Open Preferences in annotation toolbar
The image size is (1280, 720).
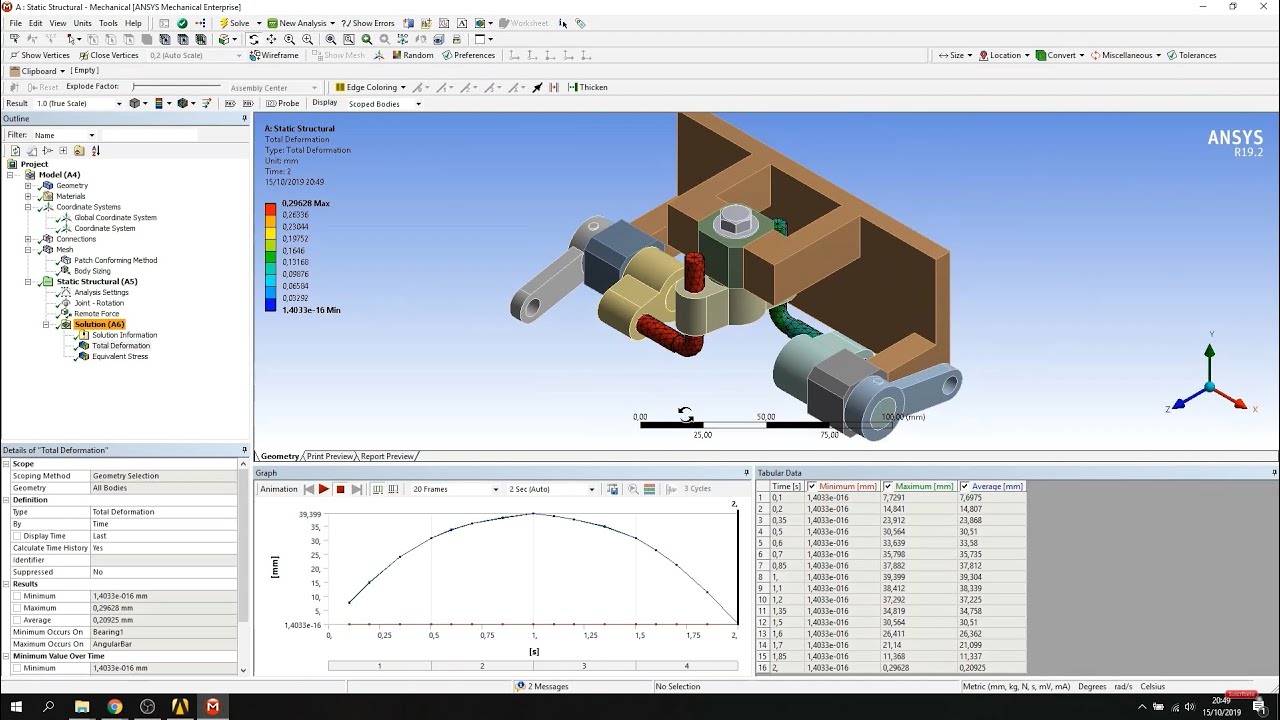[467, 55]
